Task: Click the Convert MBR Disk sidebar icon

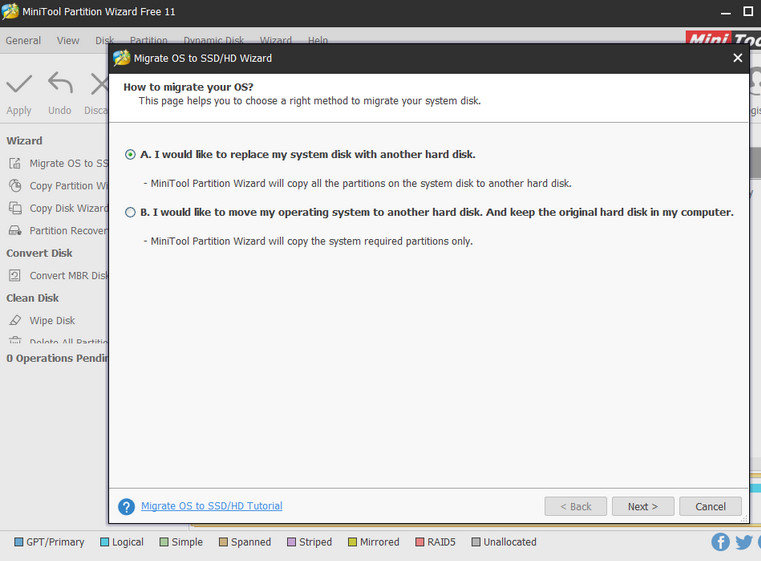Action: (15, 276)
